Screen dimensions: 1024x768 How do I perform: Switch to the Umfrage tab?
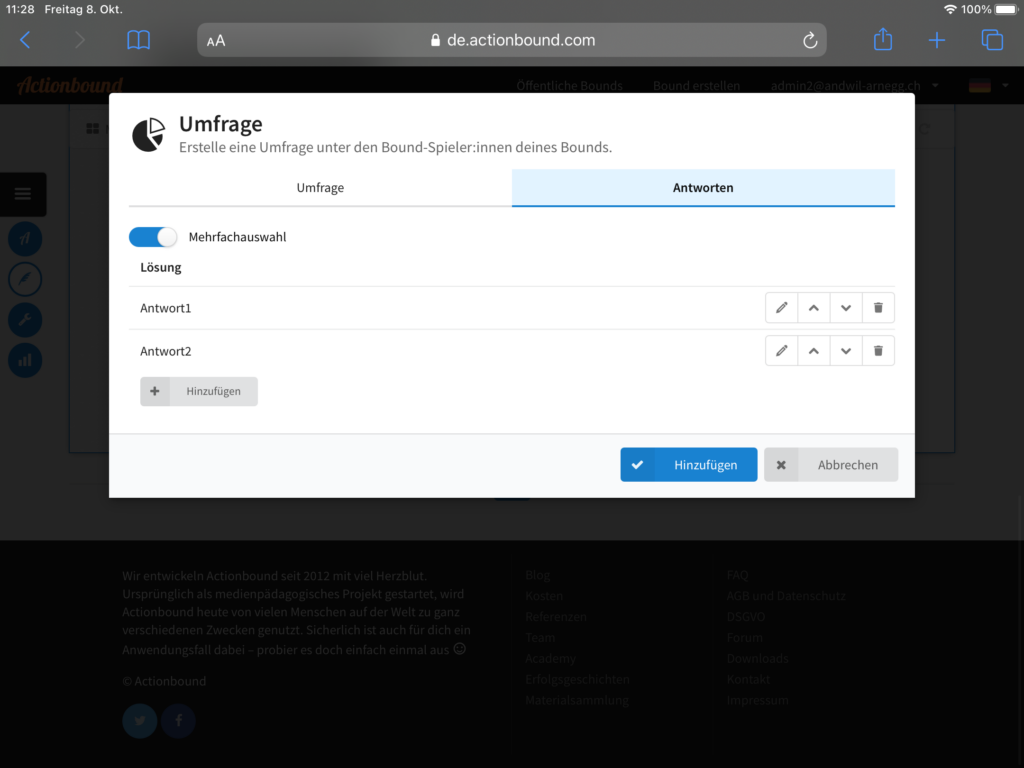tap(320, 188)
